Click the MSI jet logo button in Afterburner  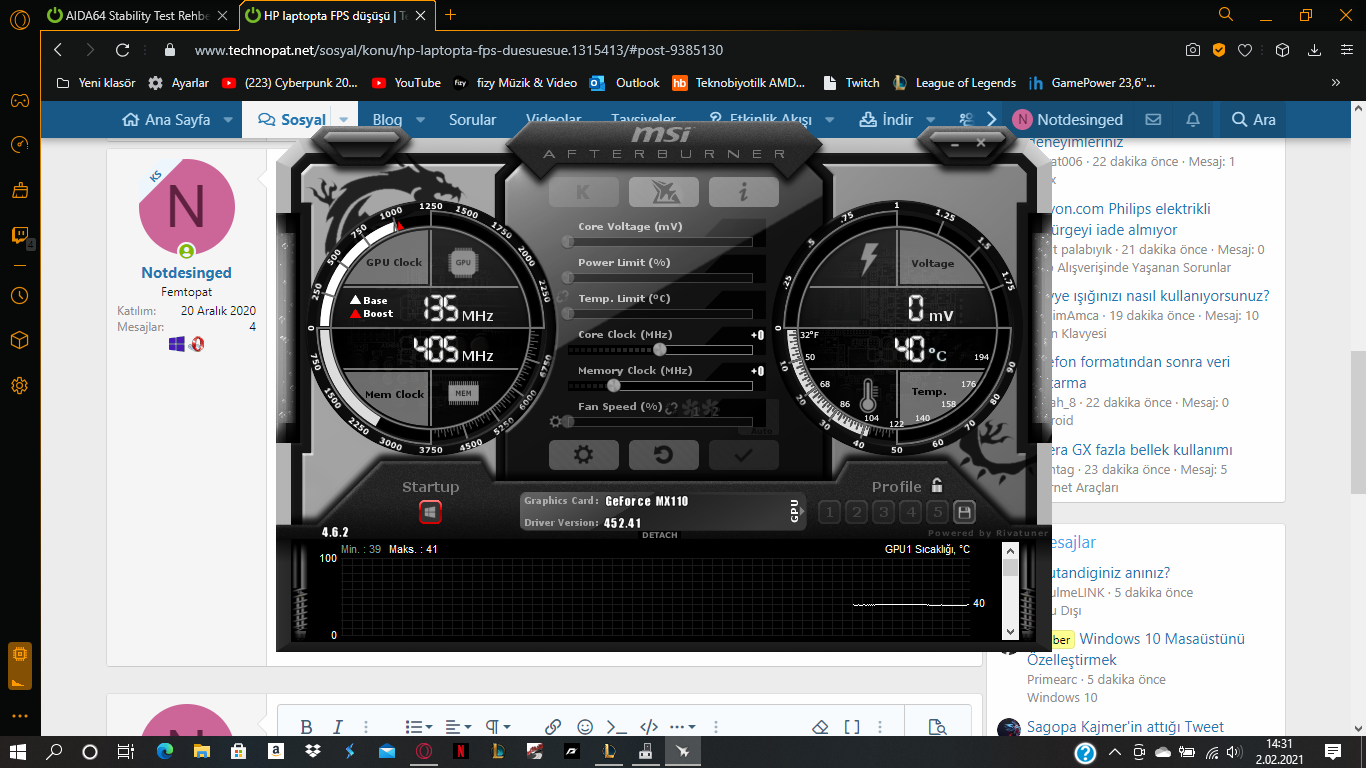(x=663, y=192)
